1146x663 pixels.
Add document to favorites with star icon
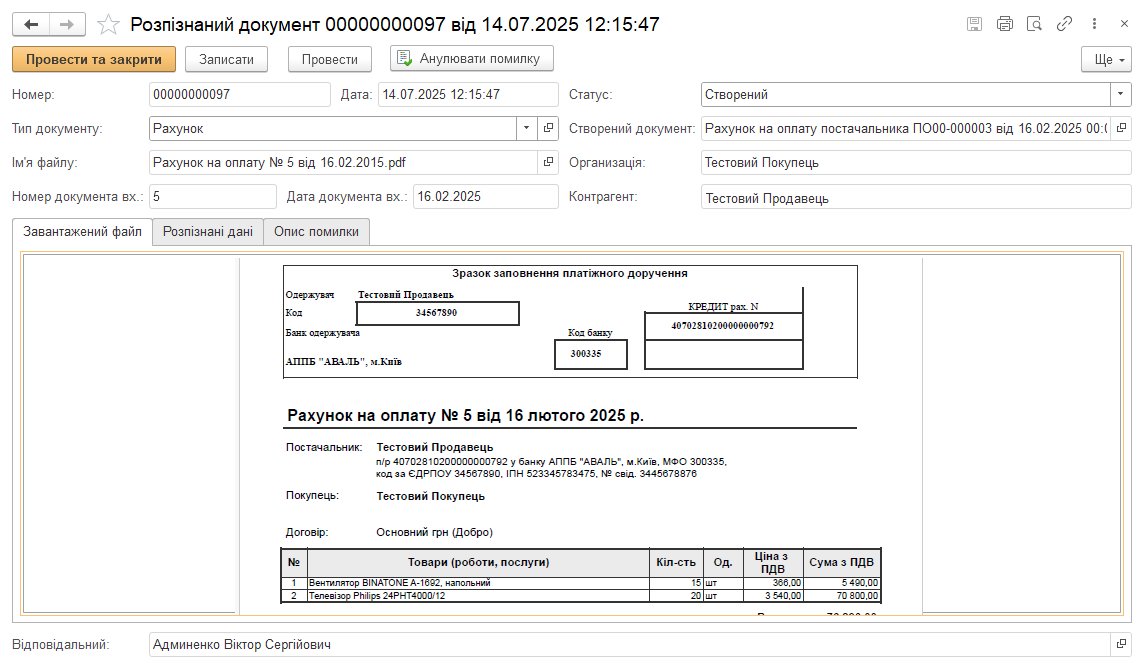tap(109, 24)
